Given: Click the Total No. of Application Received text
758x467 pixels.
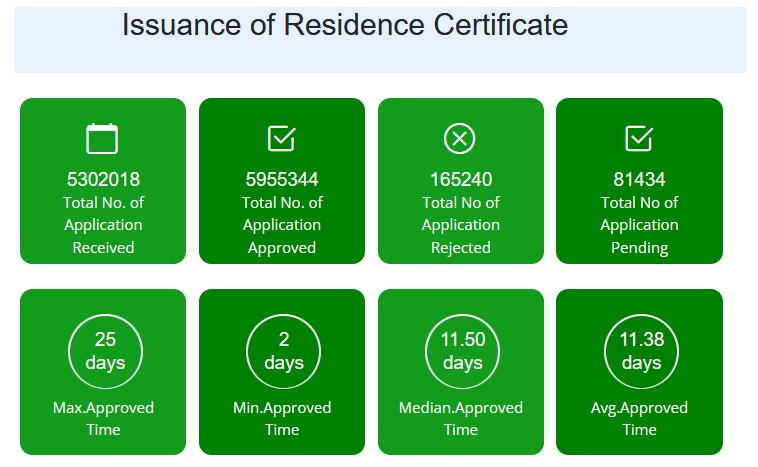Looking at the screenshot, I should pos(103,225).
